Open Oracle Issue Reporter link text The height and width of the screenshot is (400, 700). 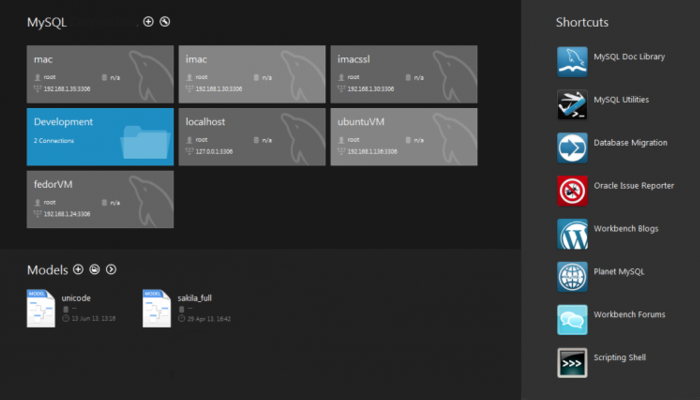coord(633,185)
